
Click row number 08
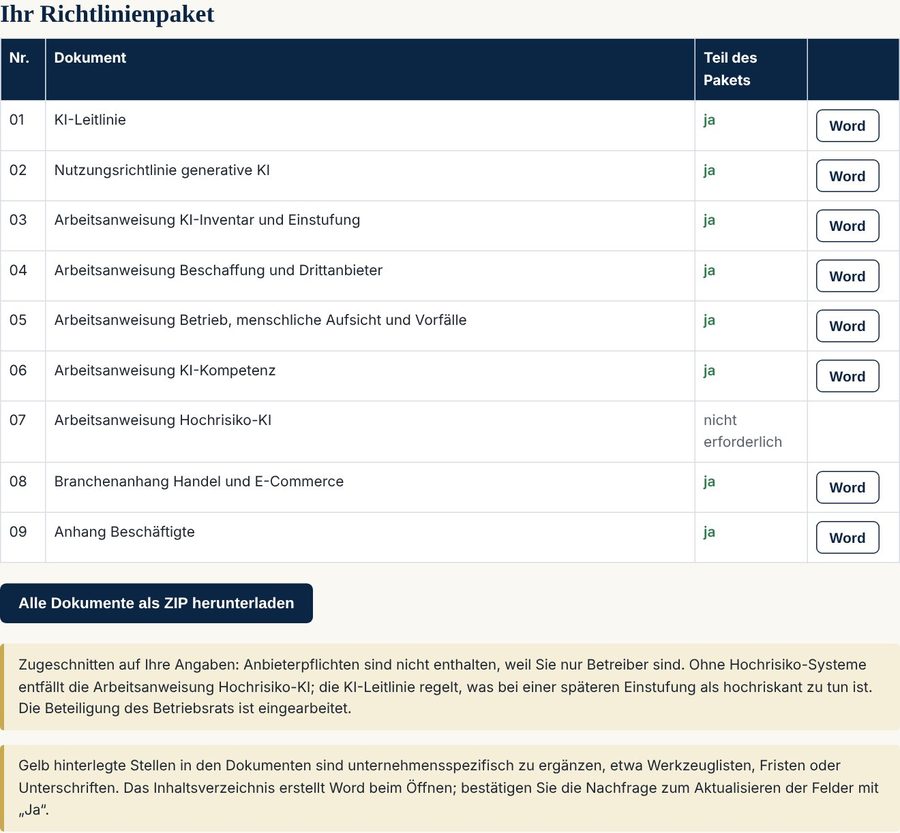[17, 481]
